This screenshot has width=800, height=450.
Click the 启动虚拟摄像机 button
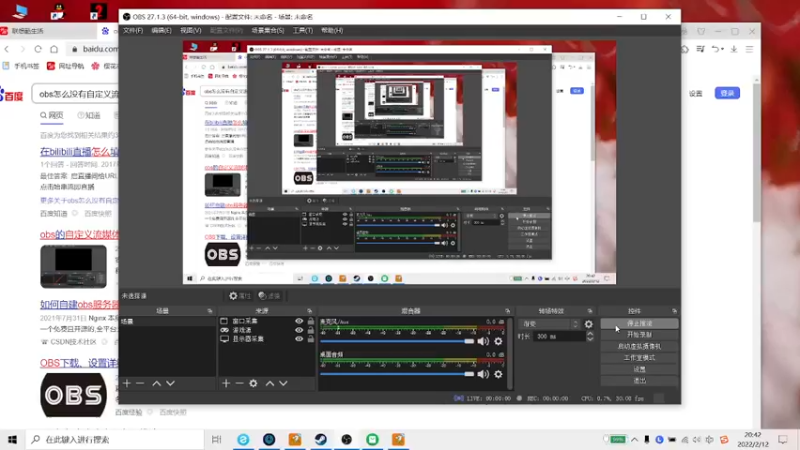pyautogui.click(x=639, y=346)
